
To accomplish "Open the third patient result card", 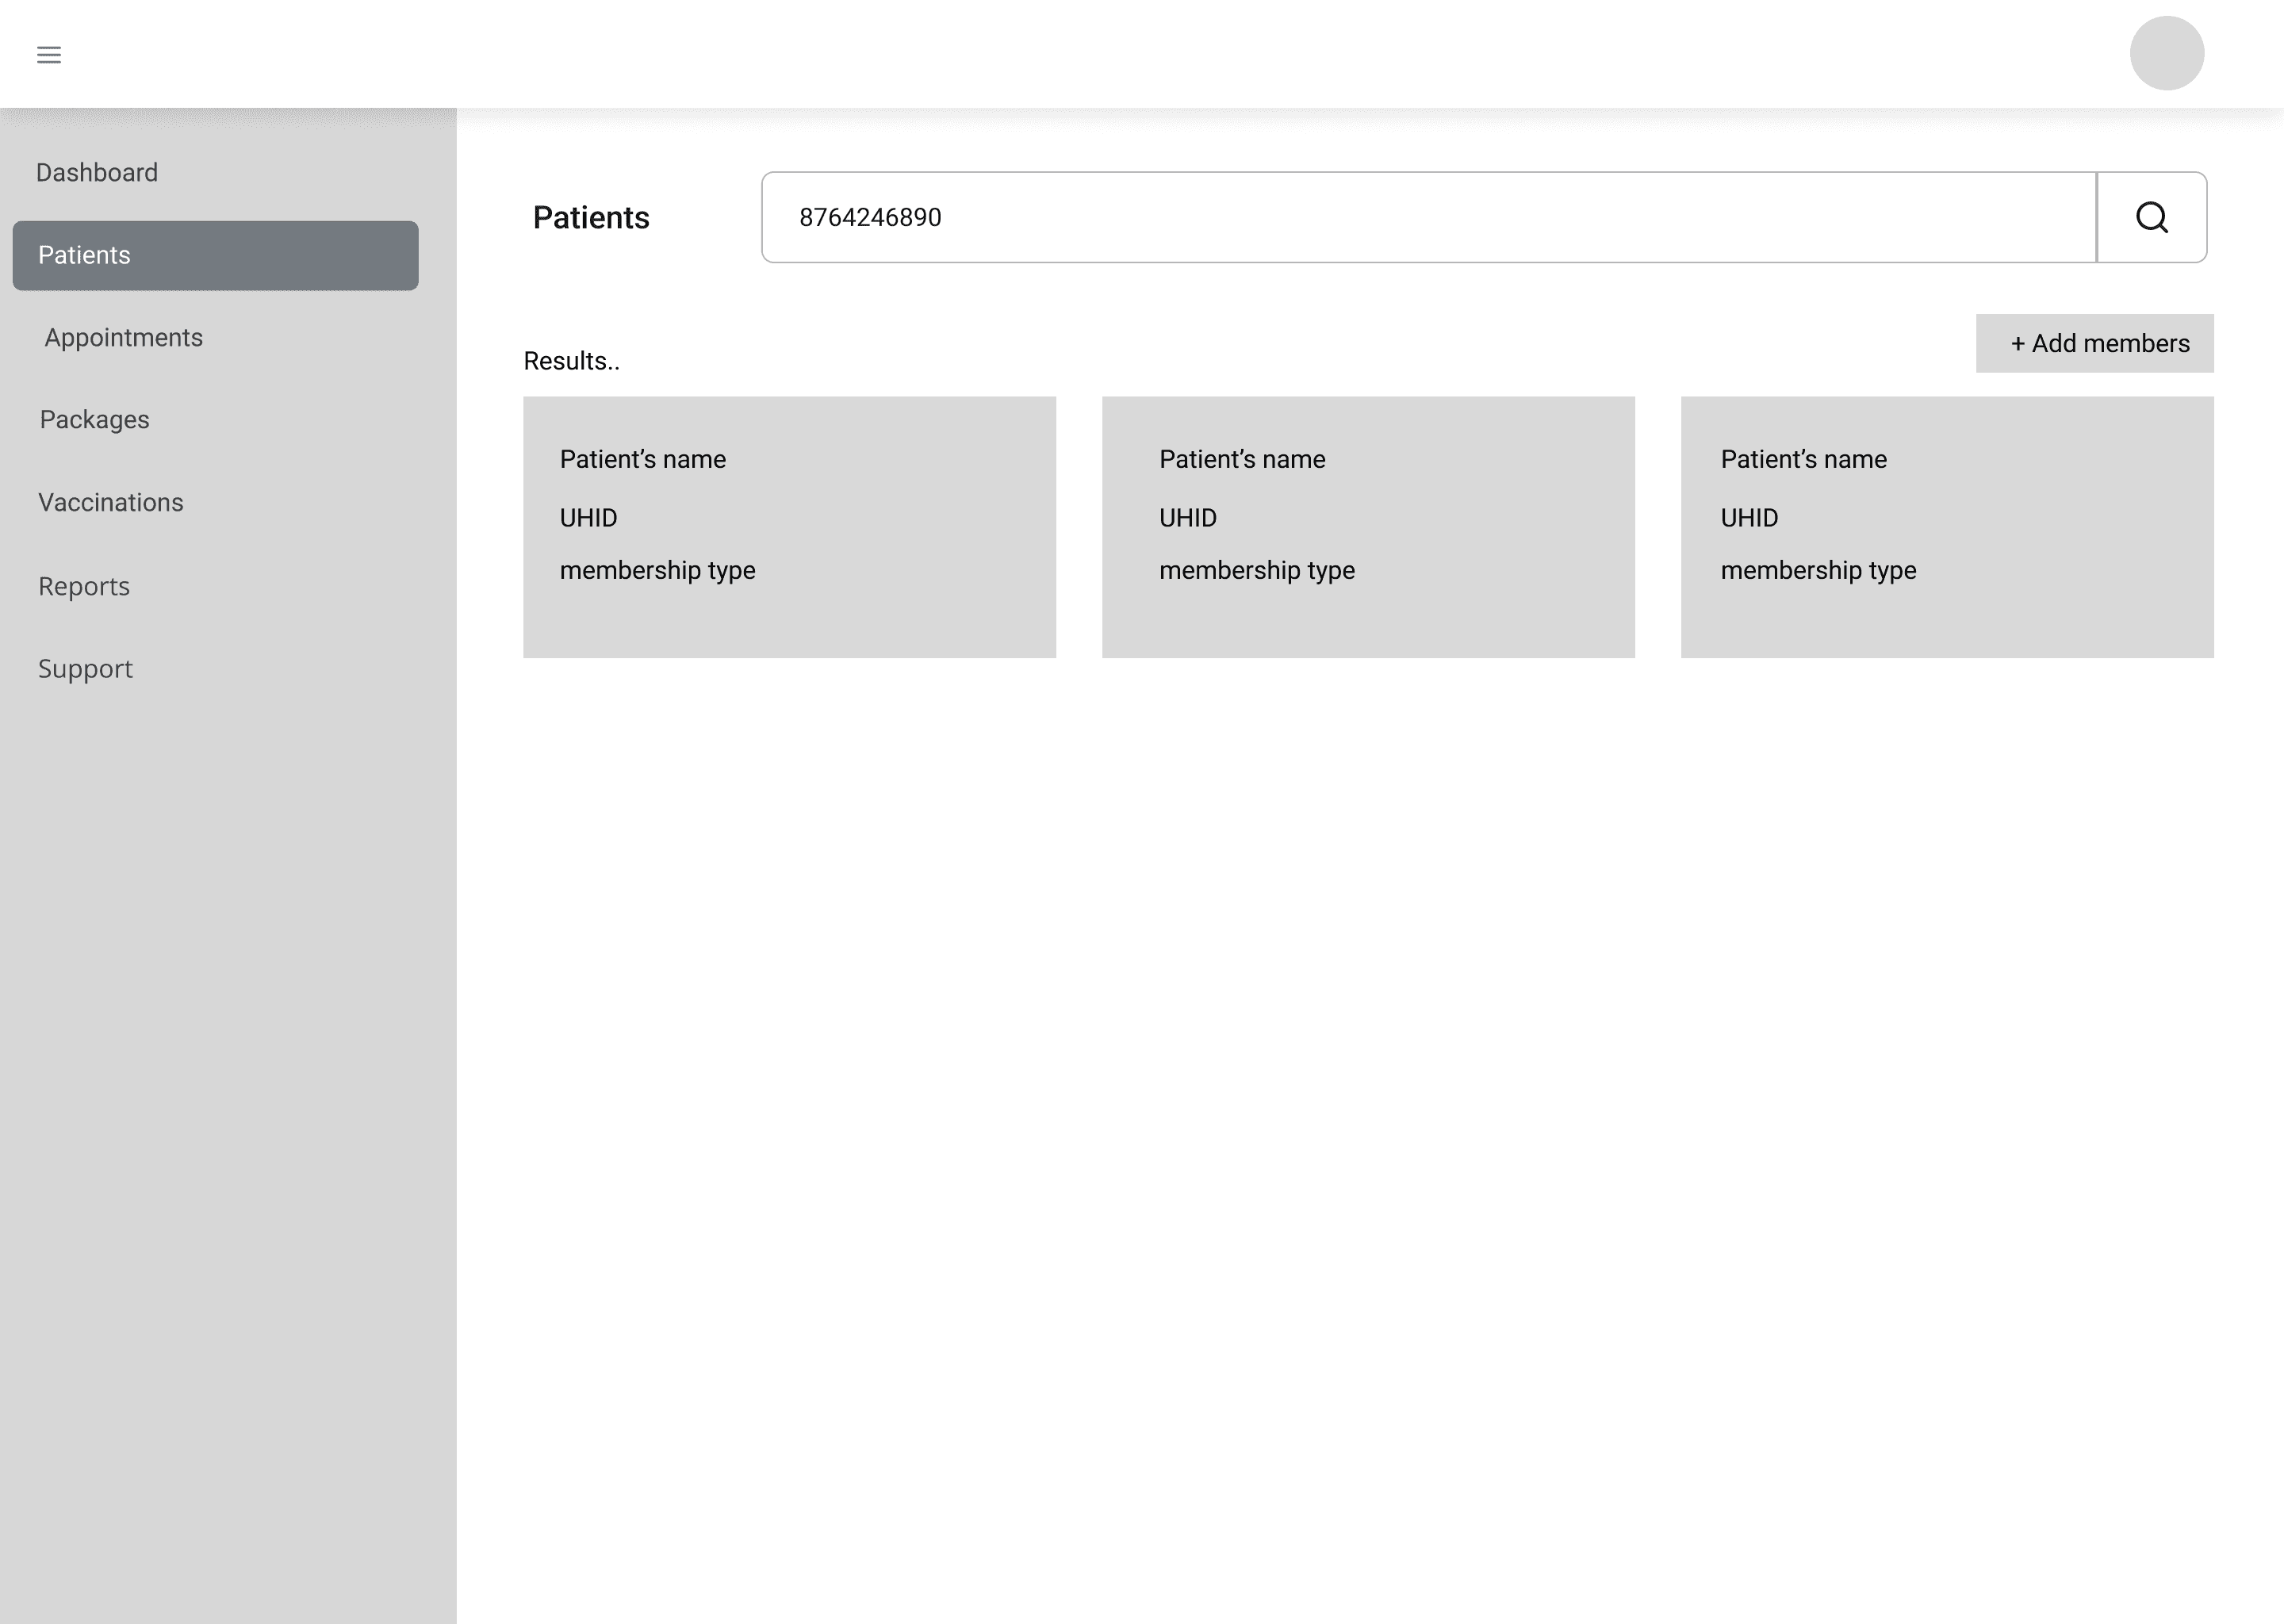I will pyautogui.click(x=1946, y=527).
